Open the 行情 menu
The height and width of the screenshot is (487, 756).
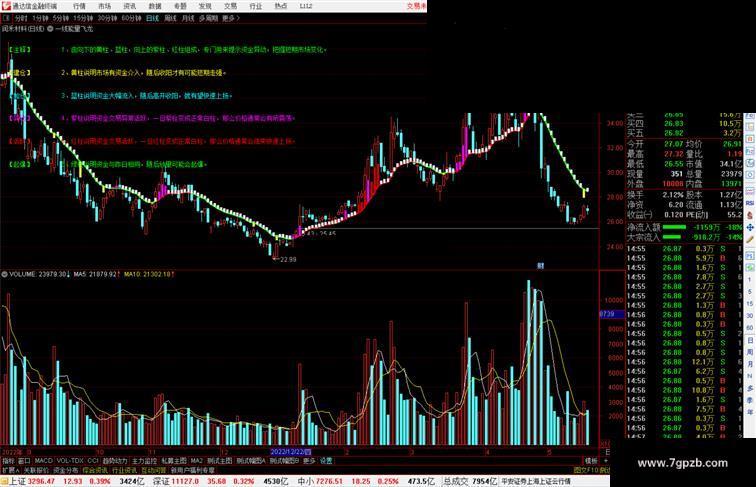79,6
